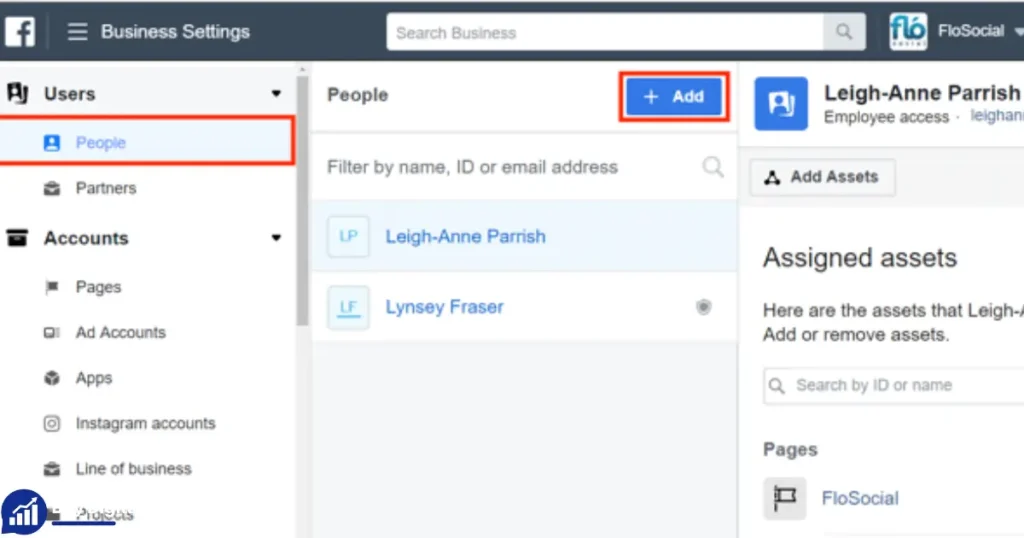1024x538 pixels.
Task: Click the Assigned assets heading
Action: tap(859, 258)
